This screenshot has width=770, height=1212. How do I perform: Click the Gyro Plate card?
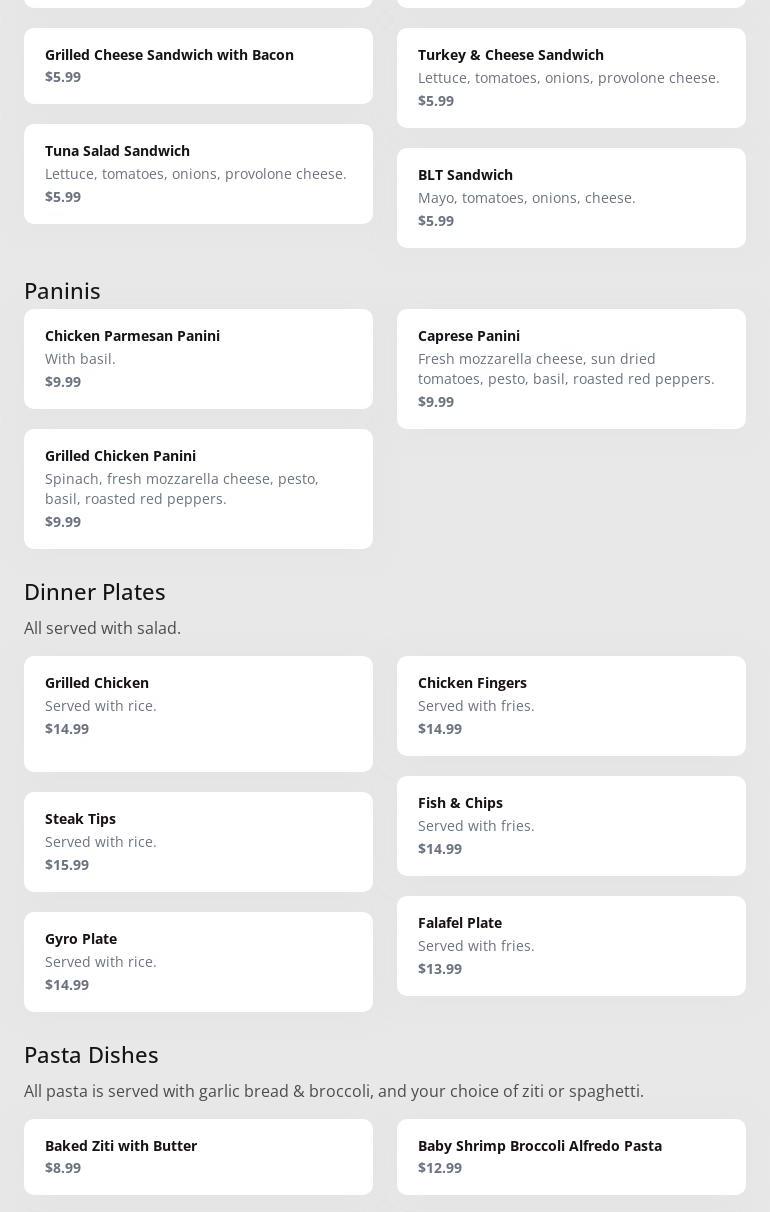(x=198, y=962)
